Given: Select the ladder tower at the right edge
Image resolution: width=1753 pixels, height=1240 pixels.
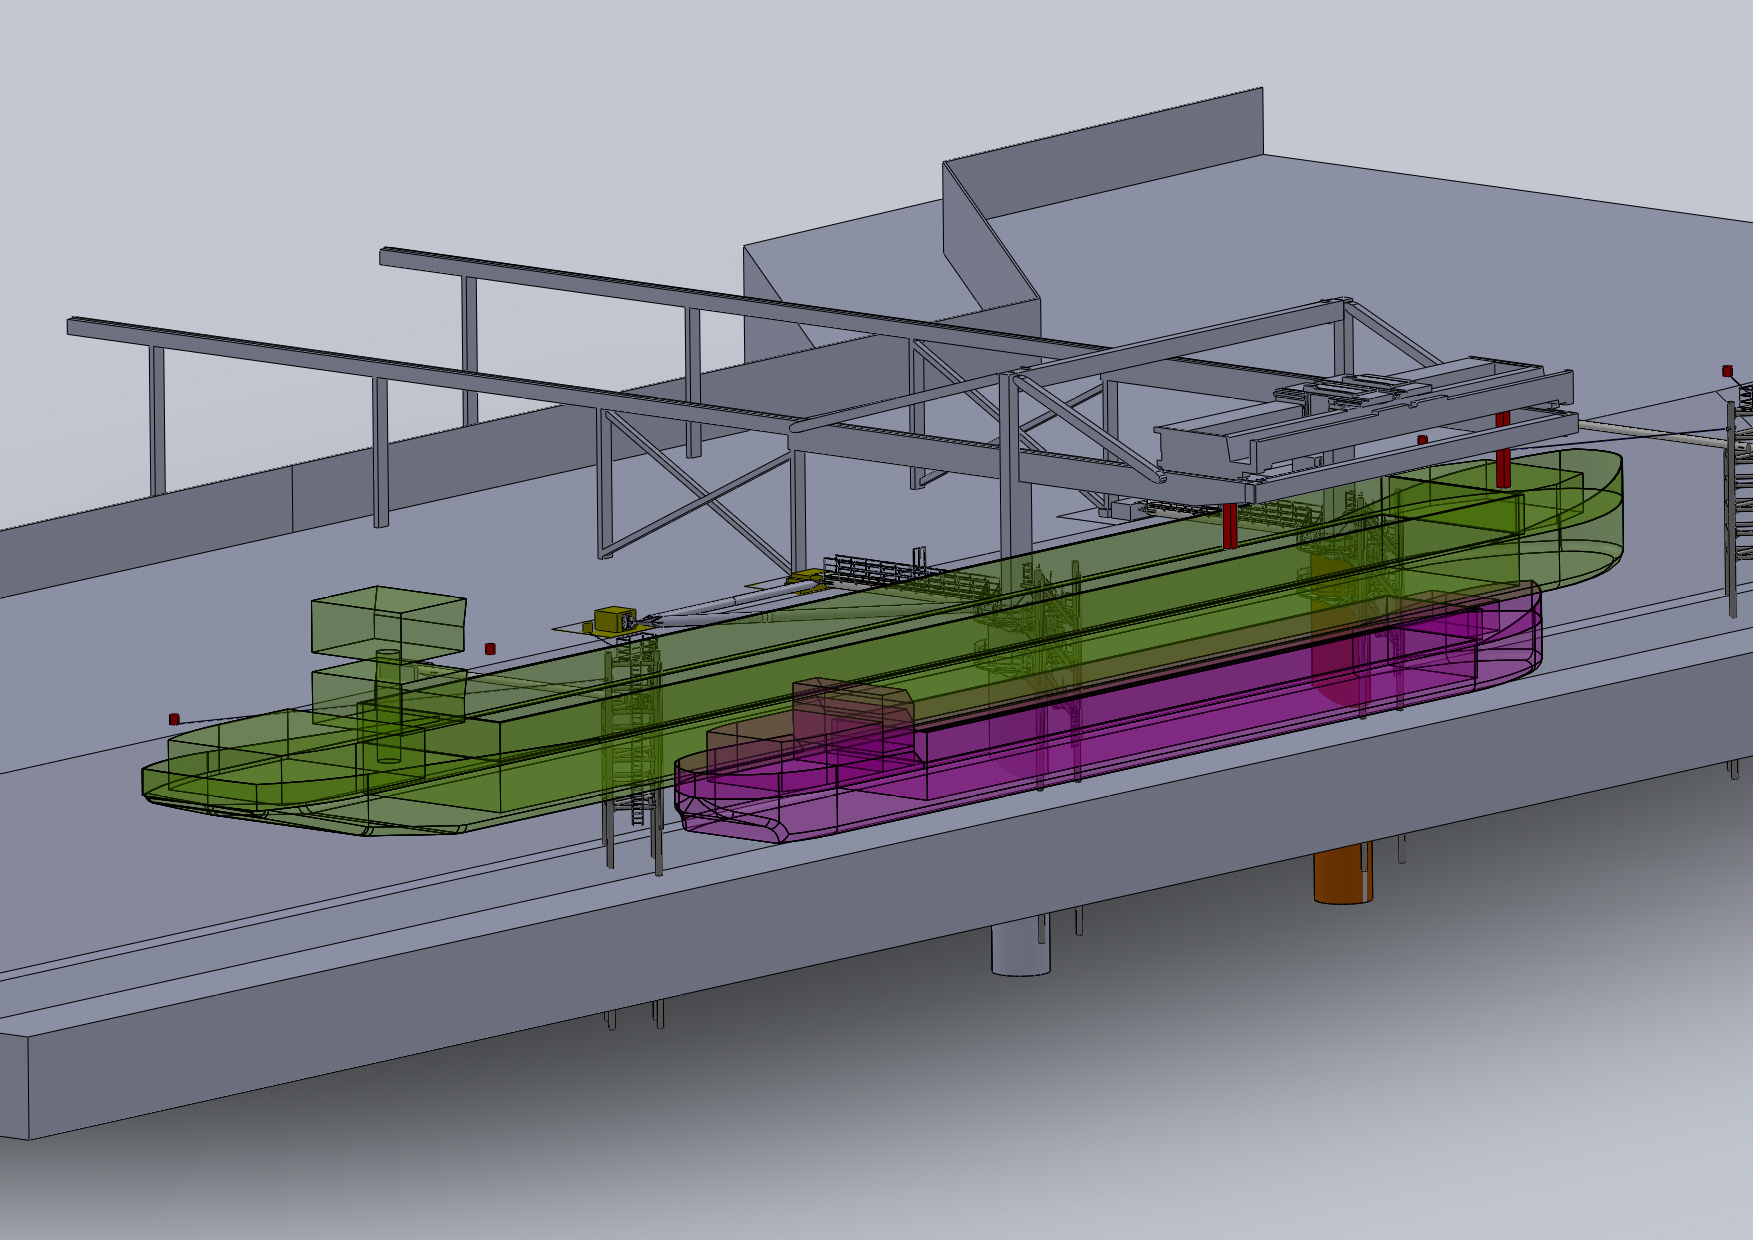Looking at the screenshot, I should pyautogui.click(x=1740, y=500).
